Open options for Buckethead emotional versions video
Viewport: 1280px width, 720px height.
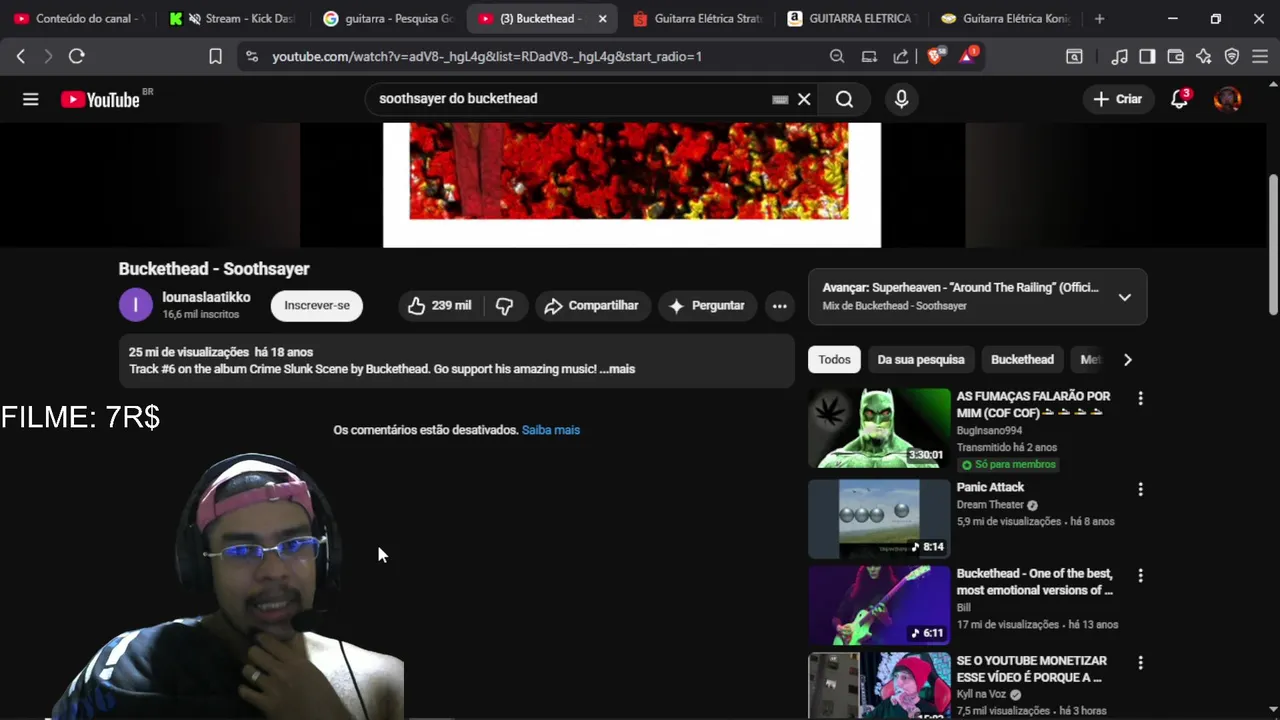pyautogui.click(x=1140, y=575)
